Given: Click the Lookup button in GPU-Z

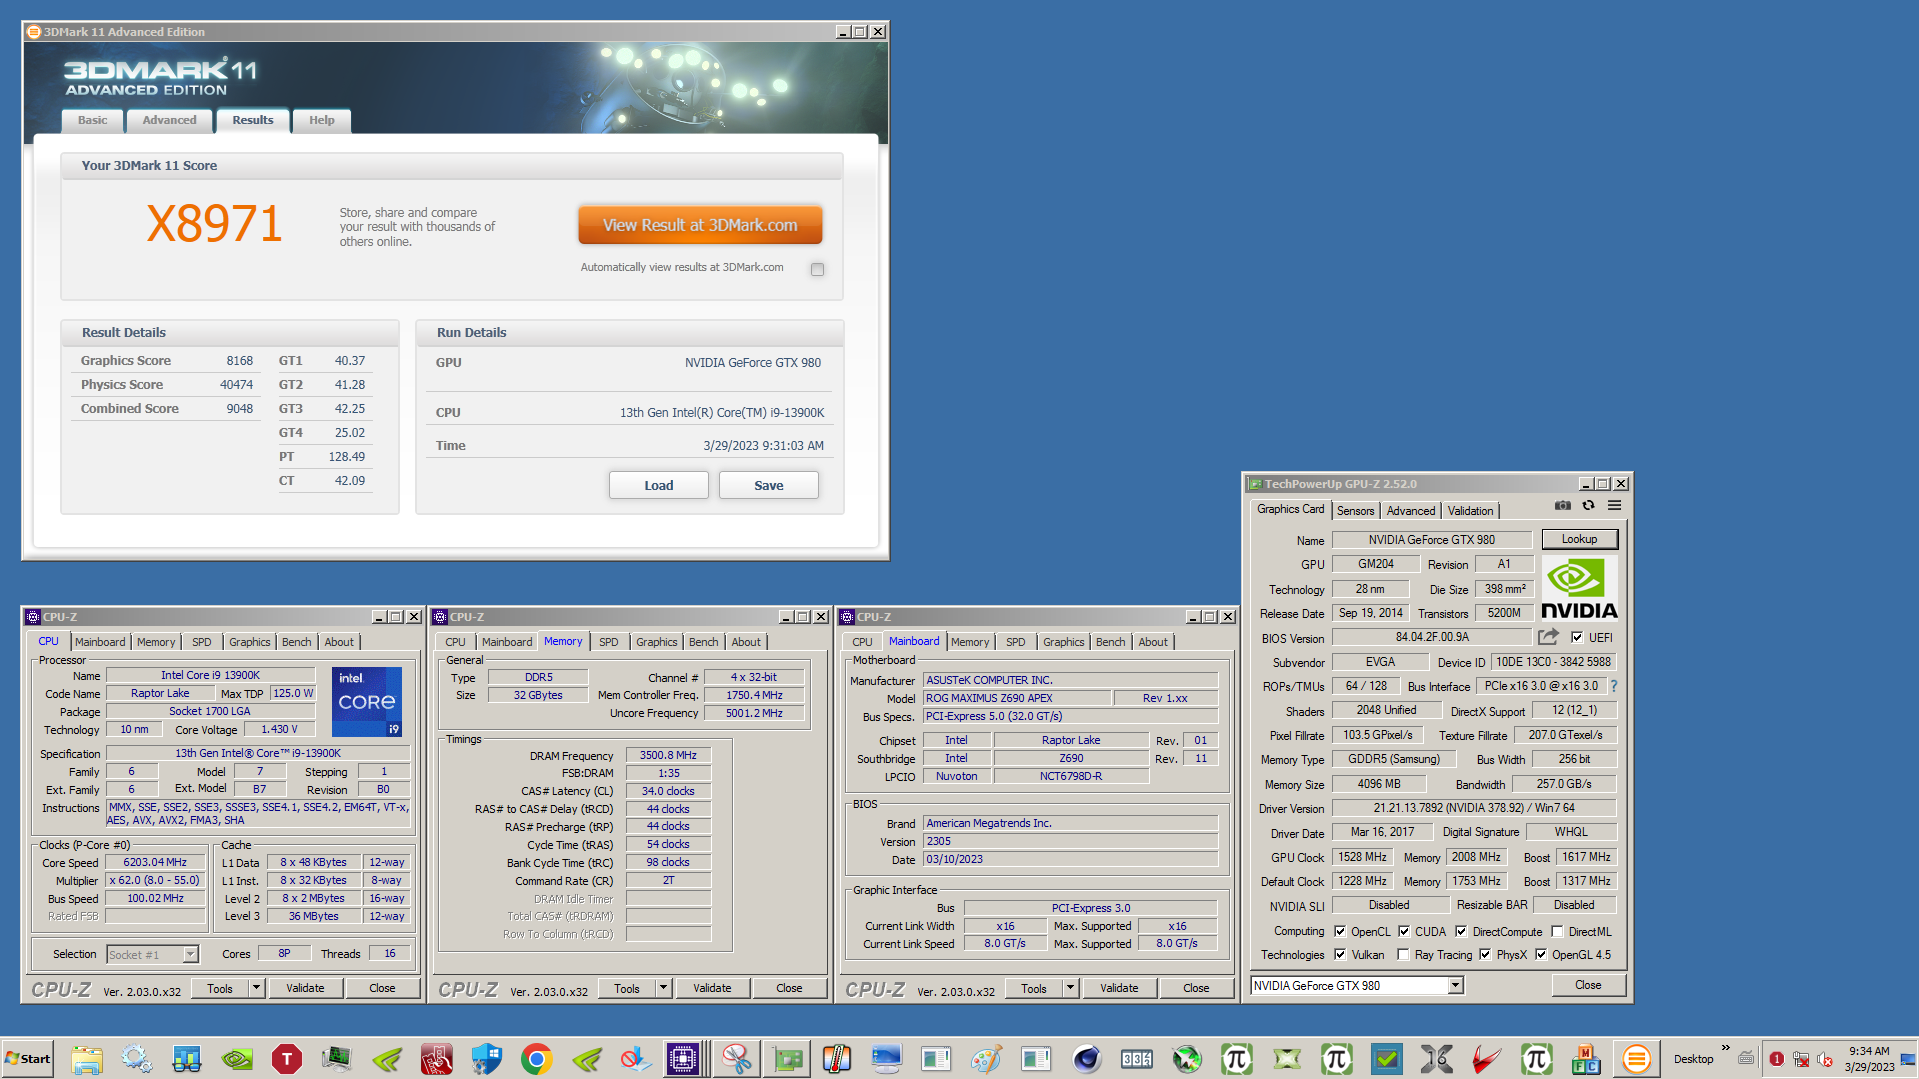Looking at the screenshot, I should (x=1579, y=539).
